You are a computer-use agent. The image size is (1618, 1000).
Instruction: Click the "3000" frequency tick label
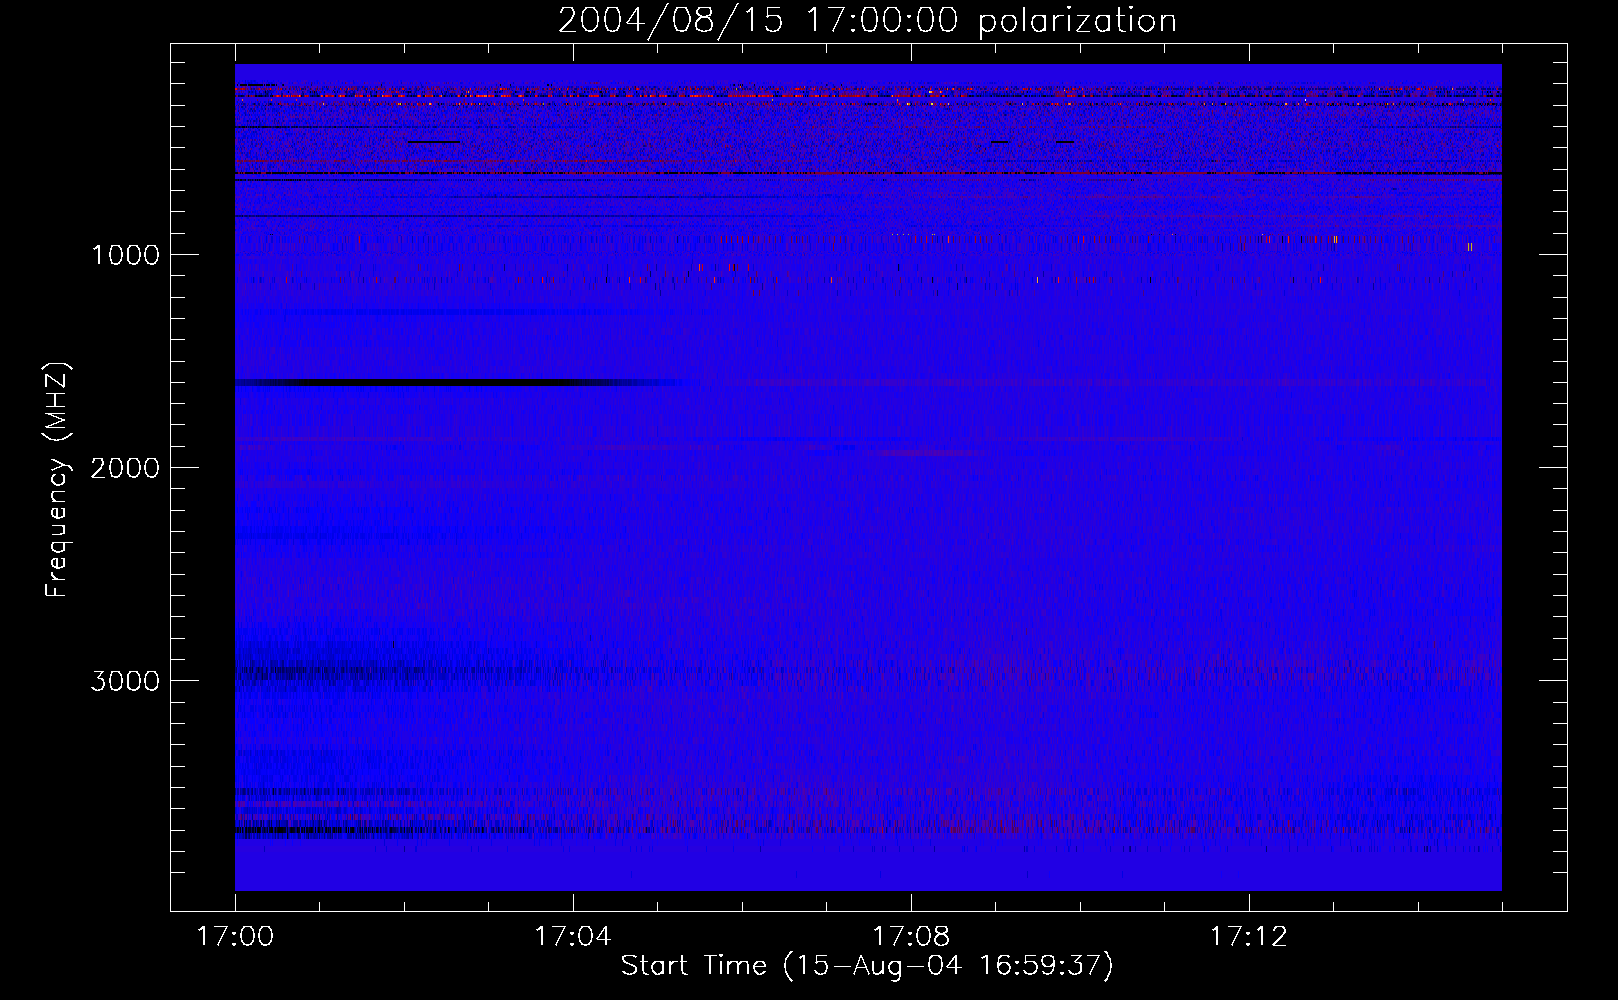125,680
